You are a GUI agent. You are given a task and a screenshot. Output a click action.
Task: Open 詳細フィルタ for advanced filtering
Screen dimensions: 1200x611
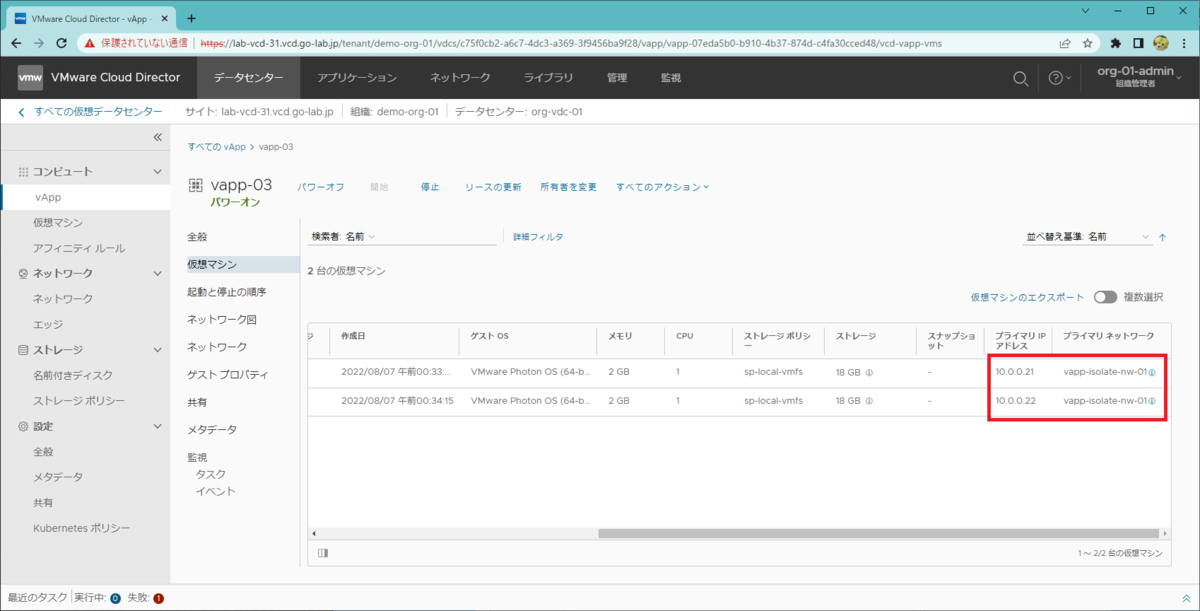539,236
